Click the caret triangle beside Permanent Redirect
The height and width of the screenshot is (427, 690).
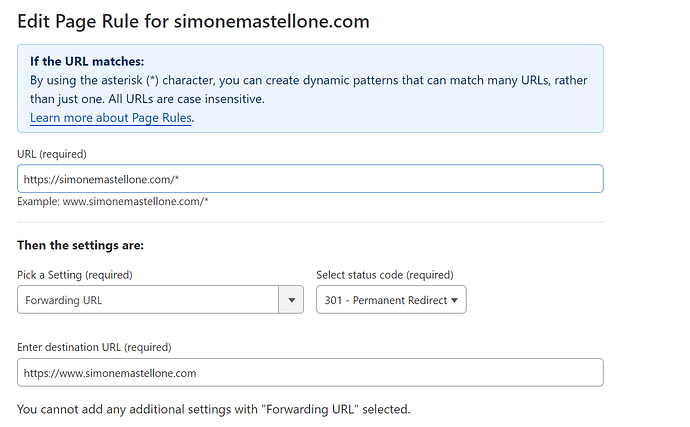point(455,300)
